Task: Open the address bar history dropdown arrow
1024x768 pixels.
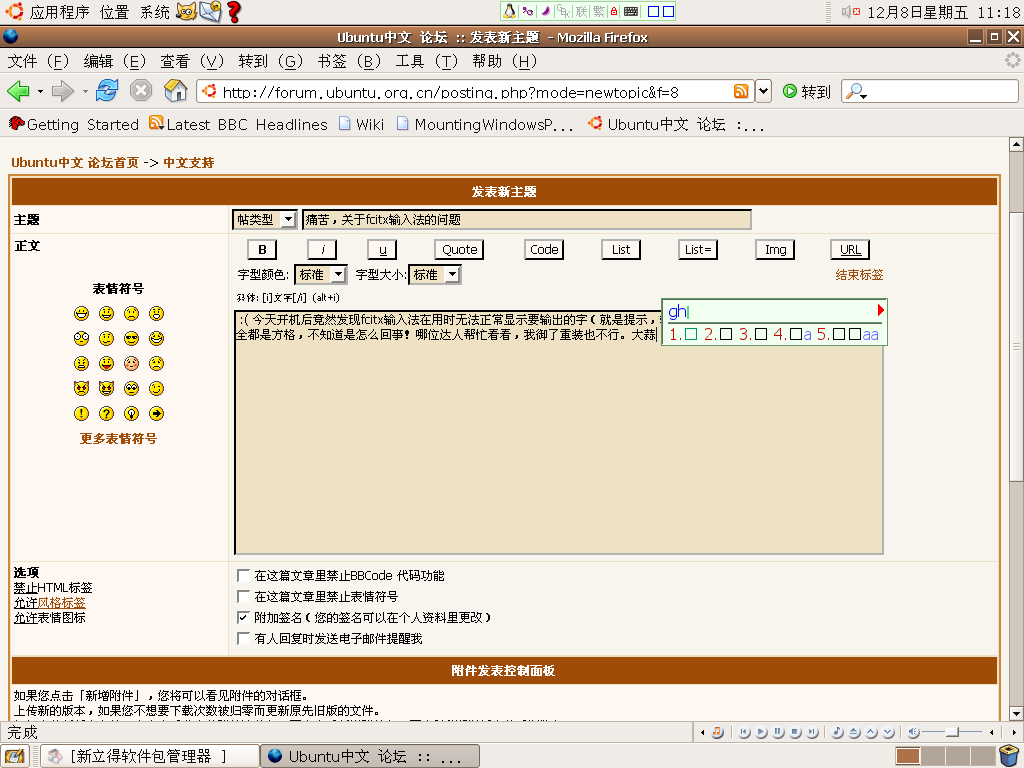Action: [763, 91]
